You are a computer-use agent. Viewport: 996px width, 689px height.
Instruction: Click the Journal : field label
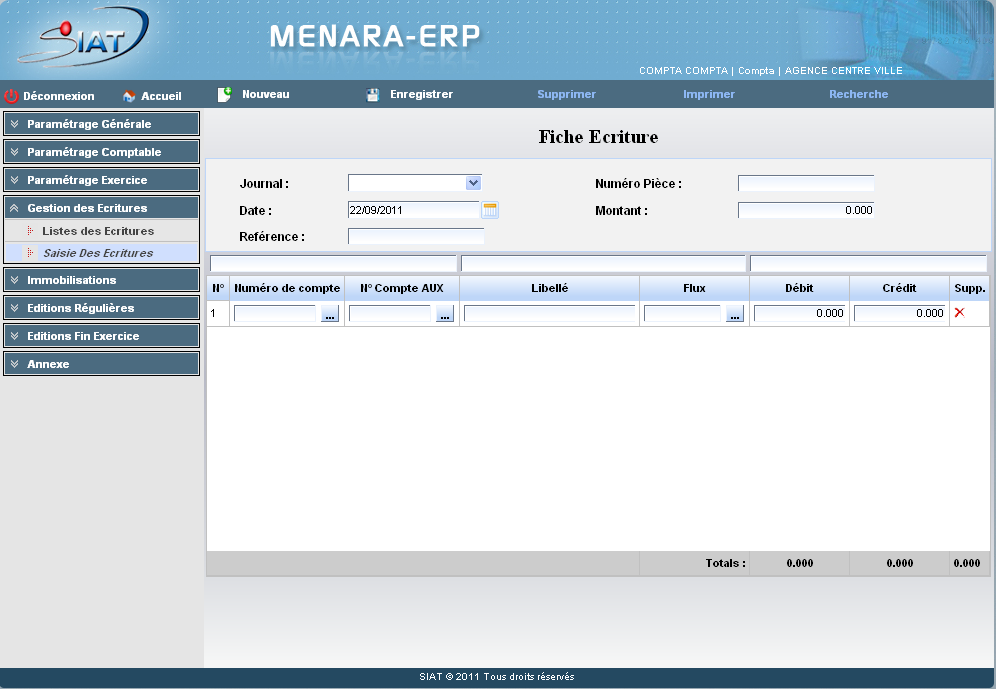click(264, 184)
